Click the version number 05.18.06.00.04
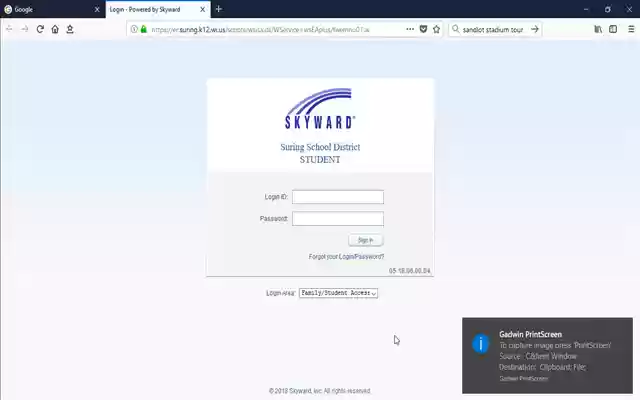640x400 pixels. [x=409, y=271]
